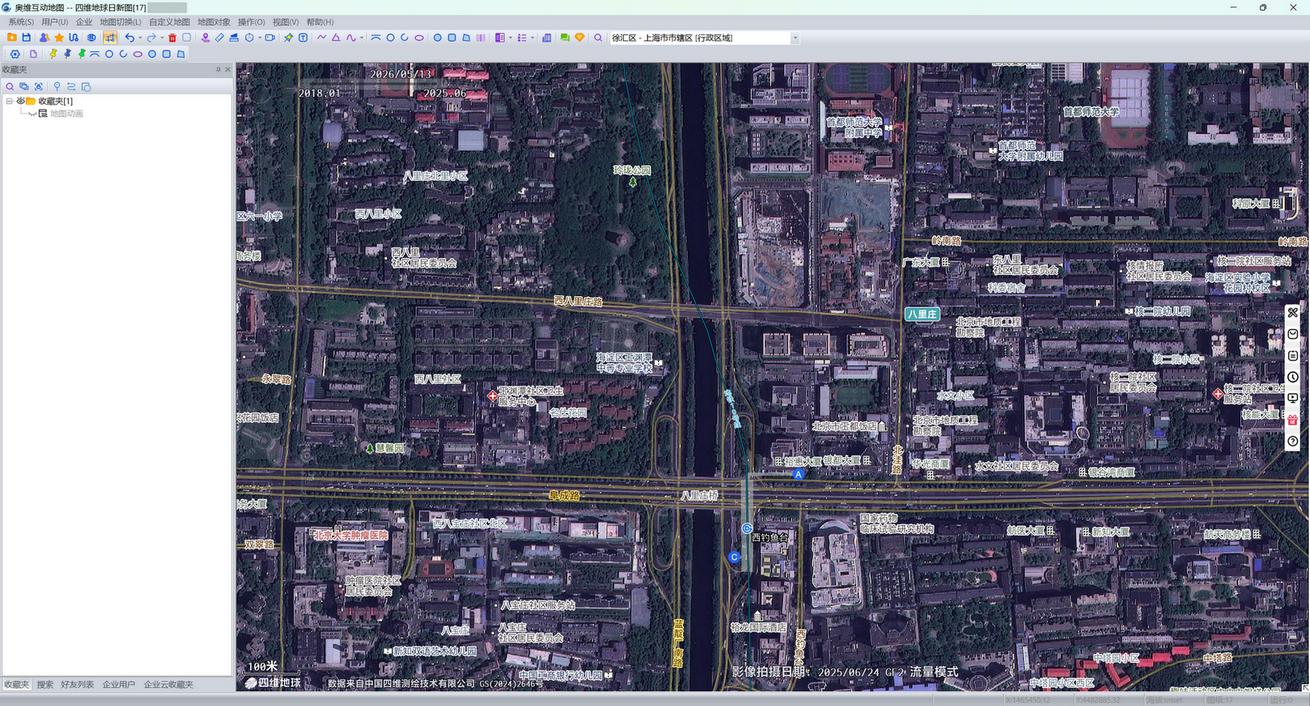Open the 帮助(H) menu
Image resolution: width=1310 pixels, height=706 pixels.
point(320,22)
